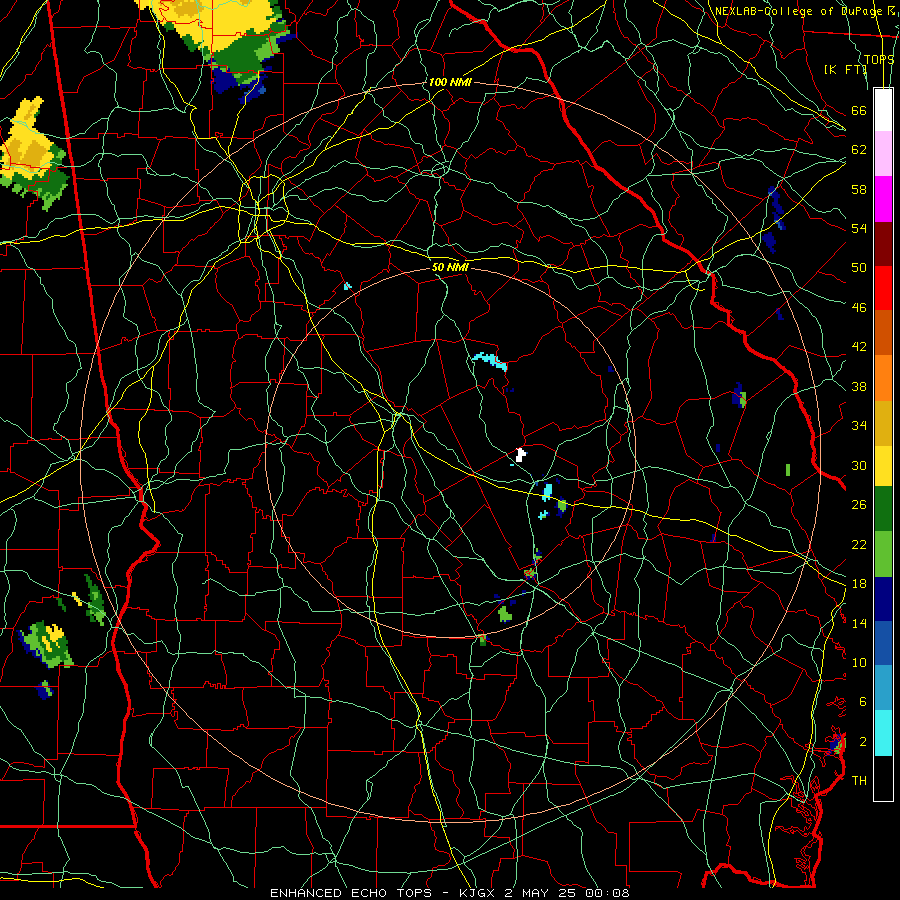This screenshot has width=900, height=900.
Task: Click the elongated cyan echo inside 50 NMI ring
Action: [490, 362]
